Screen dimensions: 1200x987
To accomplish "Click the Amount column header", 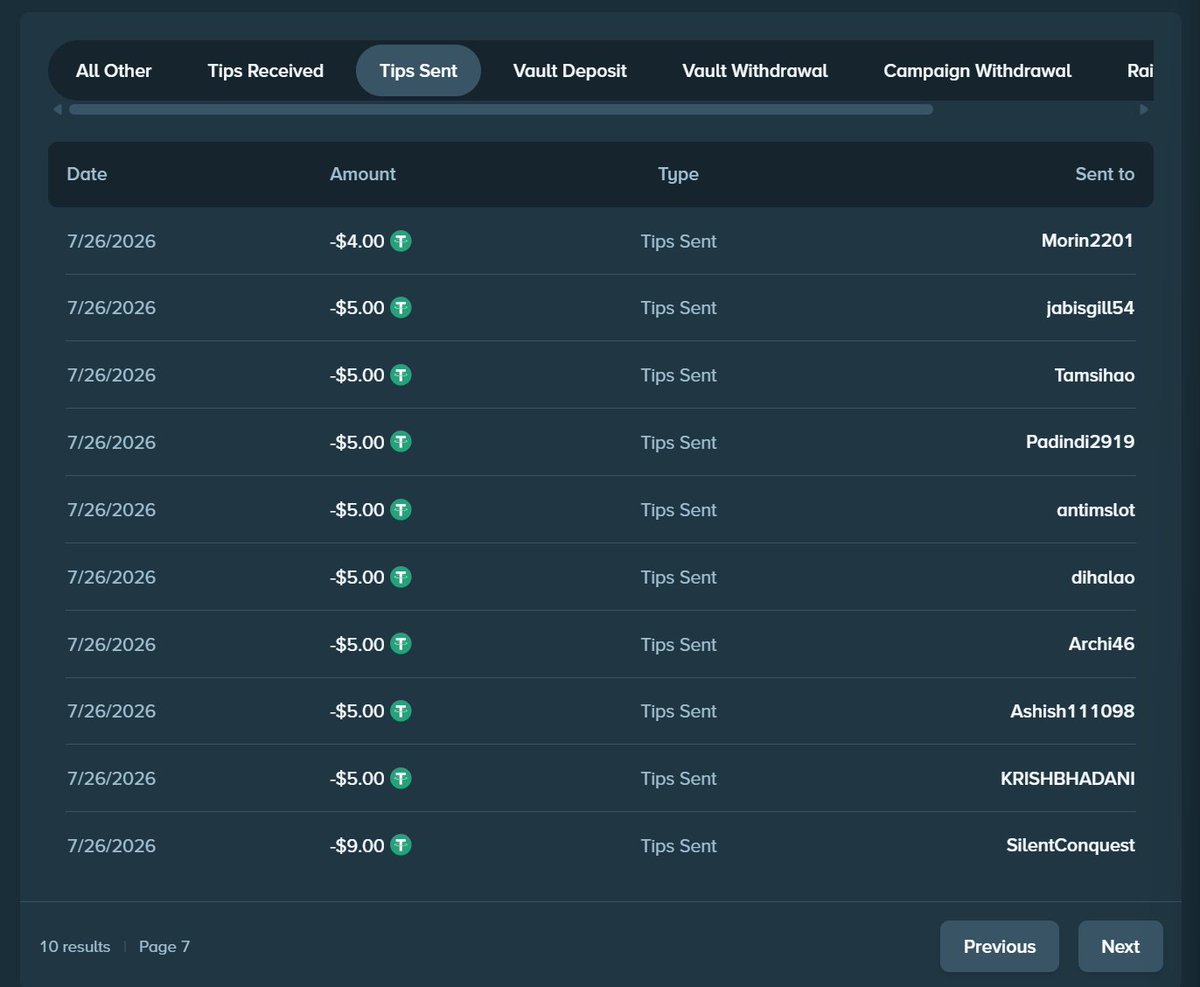I will point(363,174).
